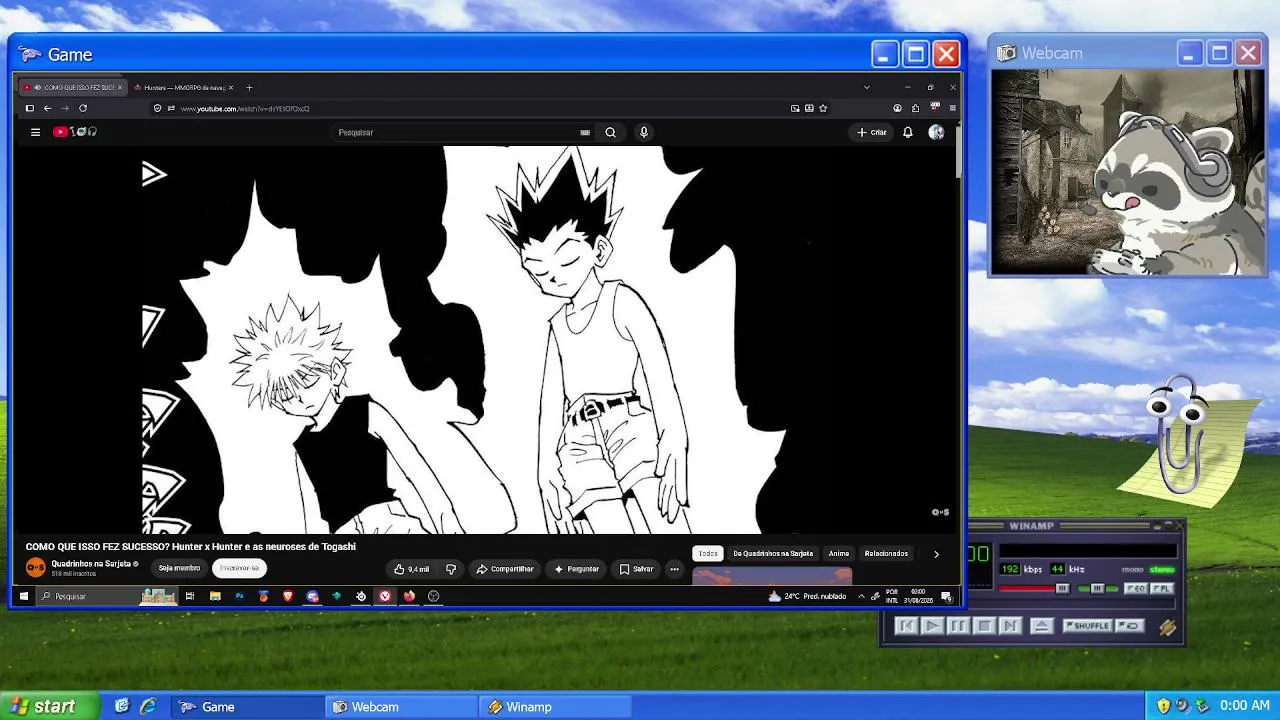This screenshot has width=1280, height=720.
Task: Click the Seja membro button
Action: [x=180, y=568]
